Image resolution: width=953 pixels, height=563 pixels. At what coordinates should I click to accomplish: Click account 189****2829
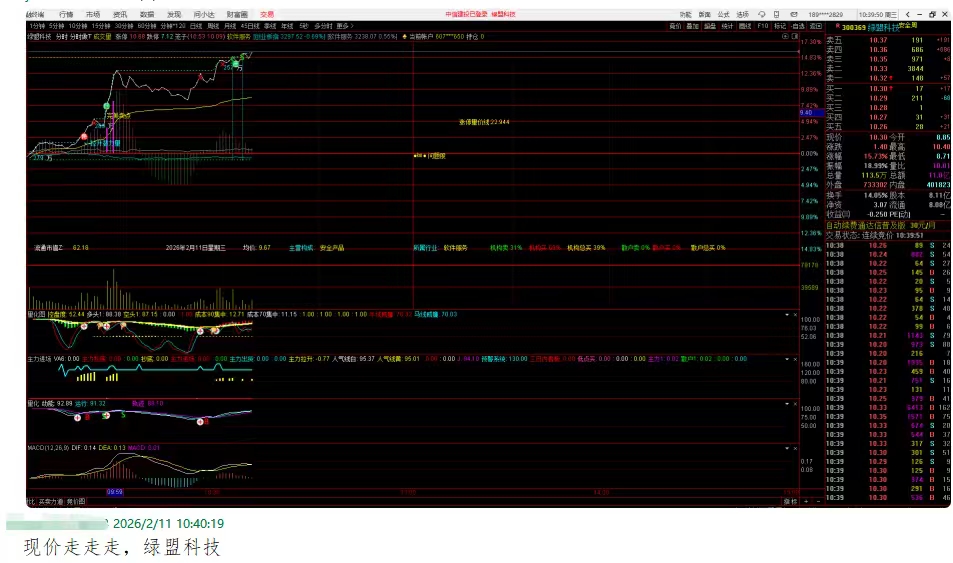(x=825, y=15)
